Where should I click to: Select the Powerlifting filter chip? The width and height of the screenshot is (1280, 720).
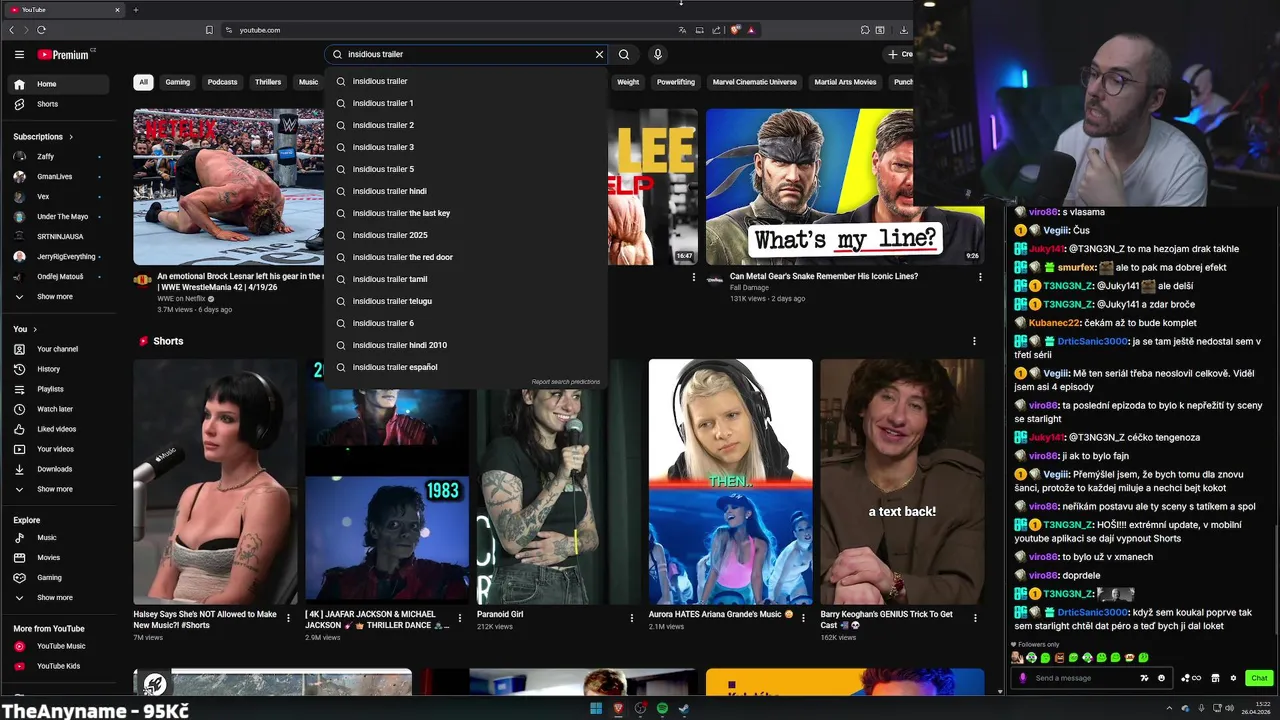click(676, 82)
